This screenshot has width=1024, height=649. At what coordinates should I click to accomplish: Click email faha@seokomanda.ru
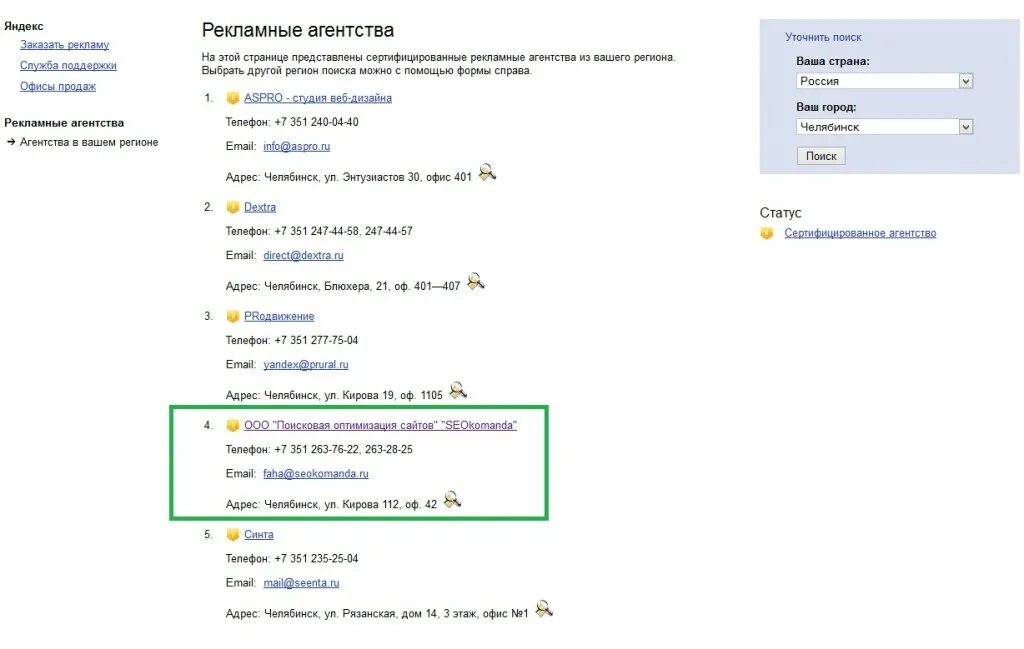point(315,473)
